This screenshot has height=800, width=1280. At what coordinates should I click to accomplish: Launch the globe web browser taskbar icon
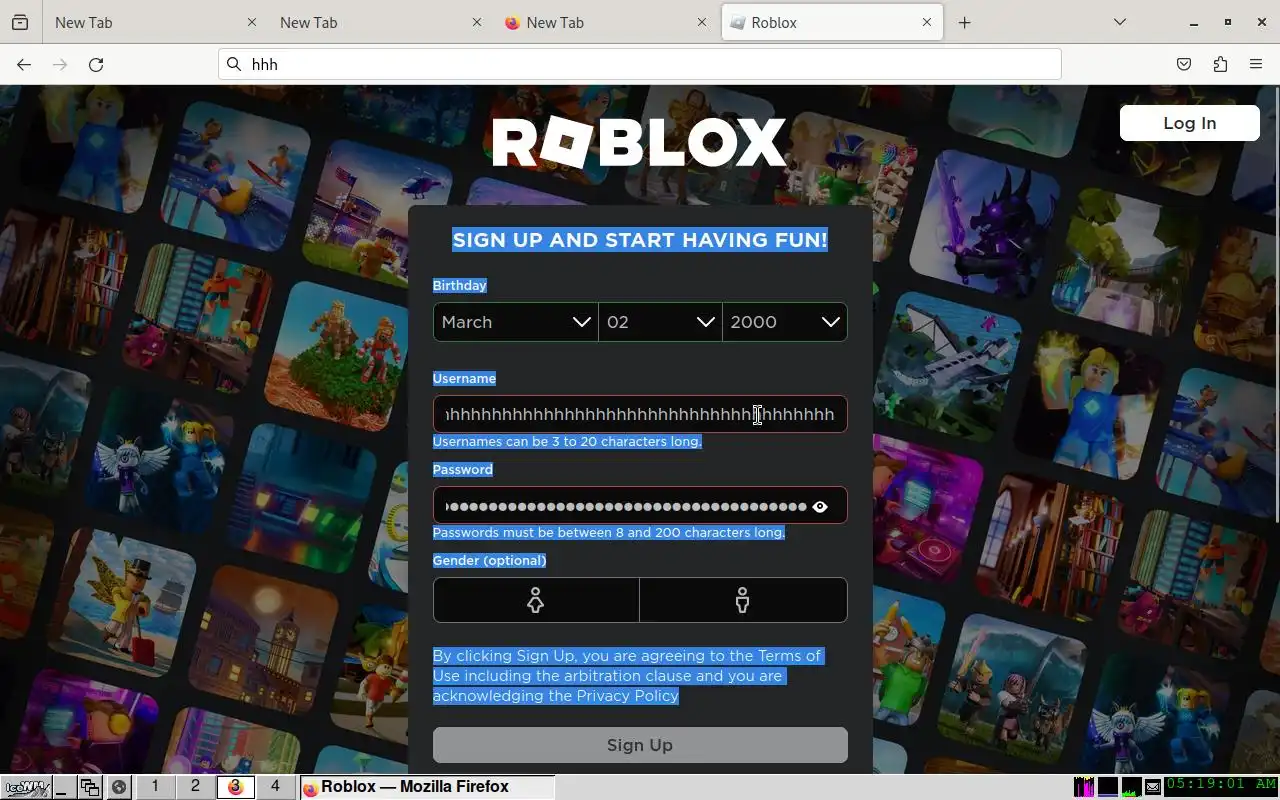119,787
